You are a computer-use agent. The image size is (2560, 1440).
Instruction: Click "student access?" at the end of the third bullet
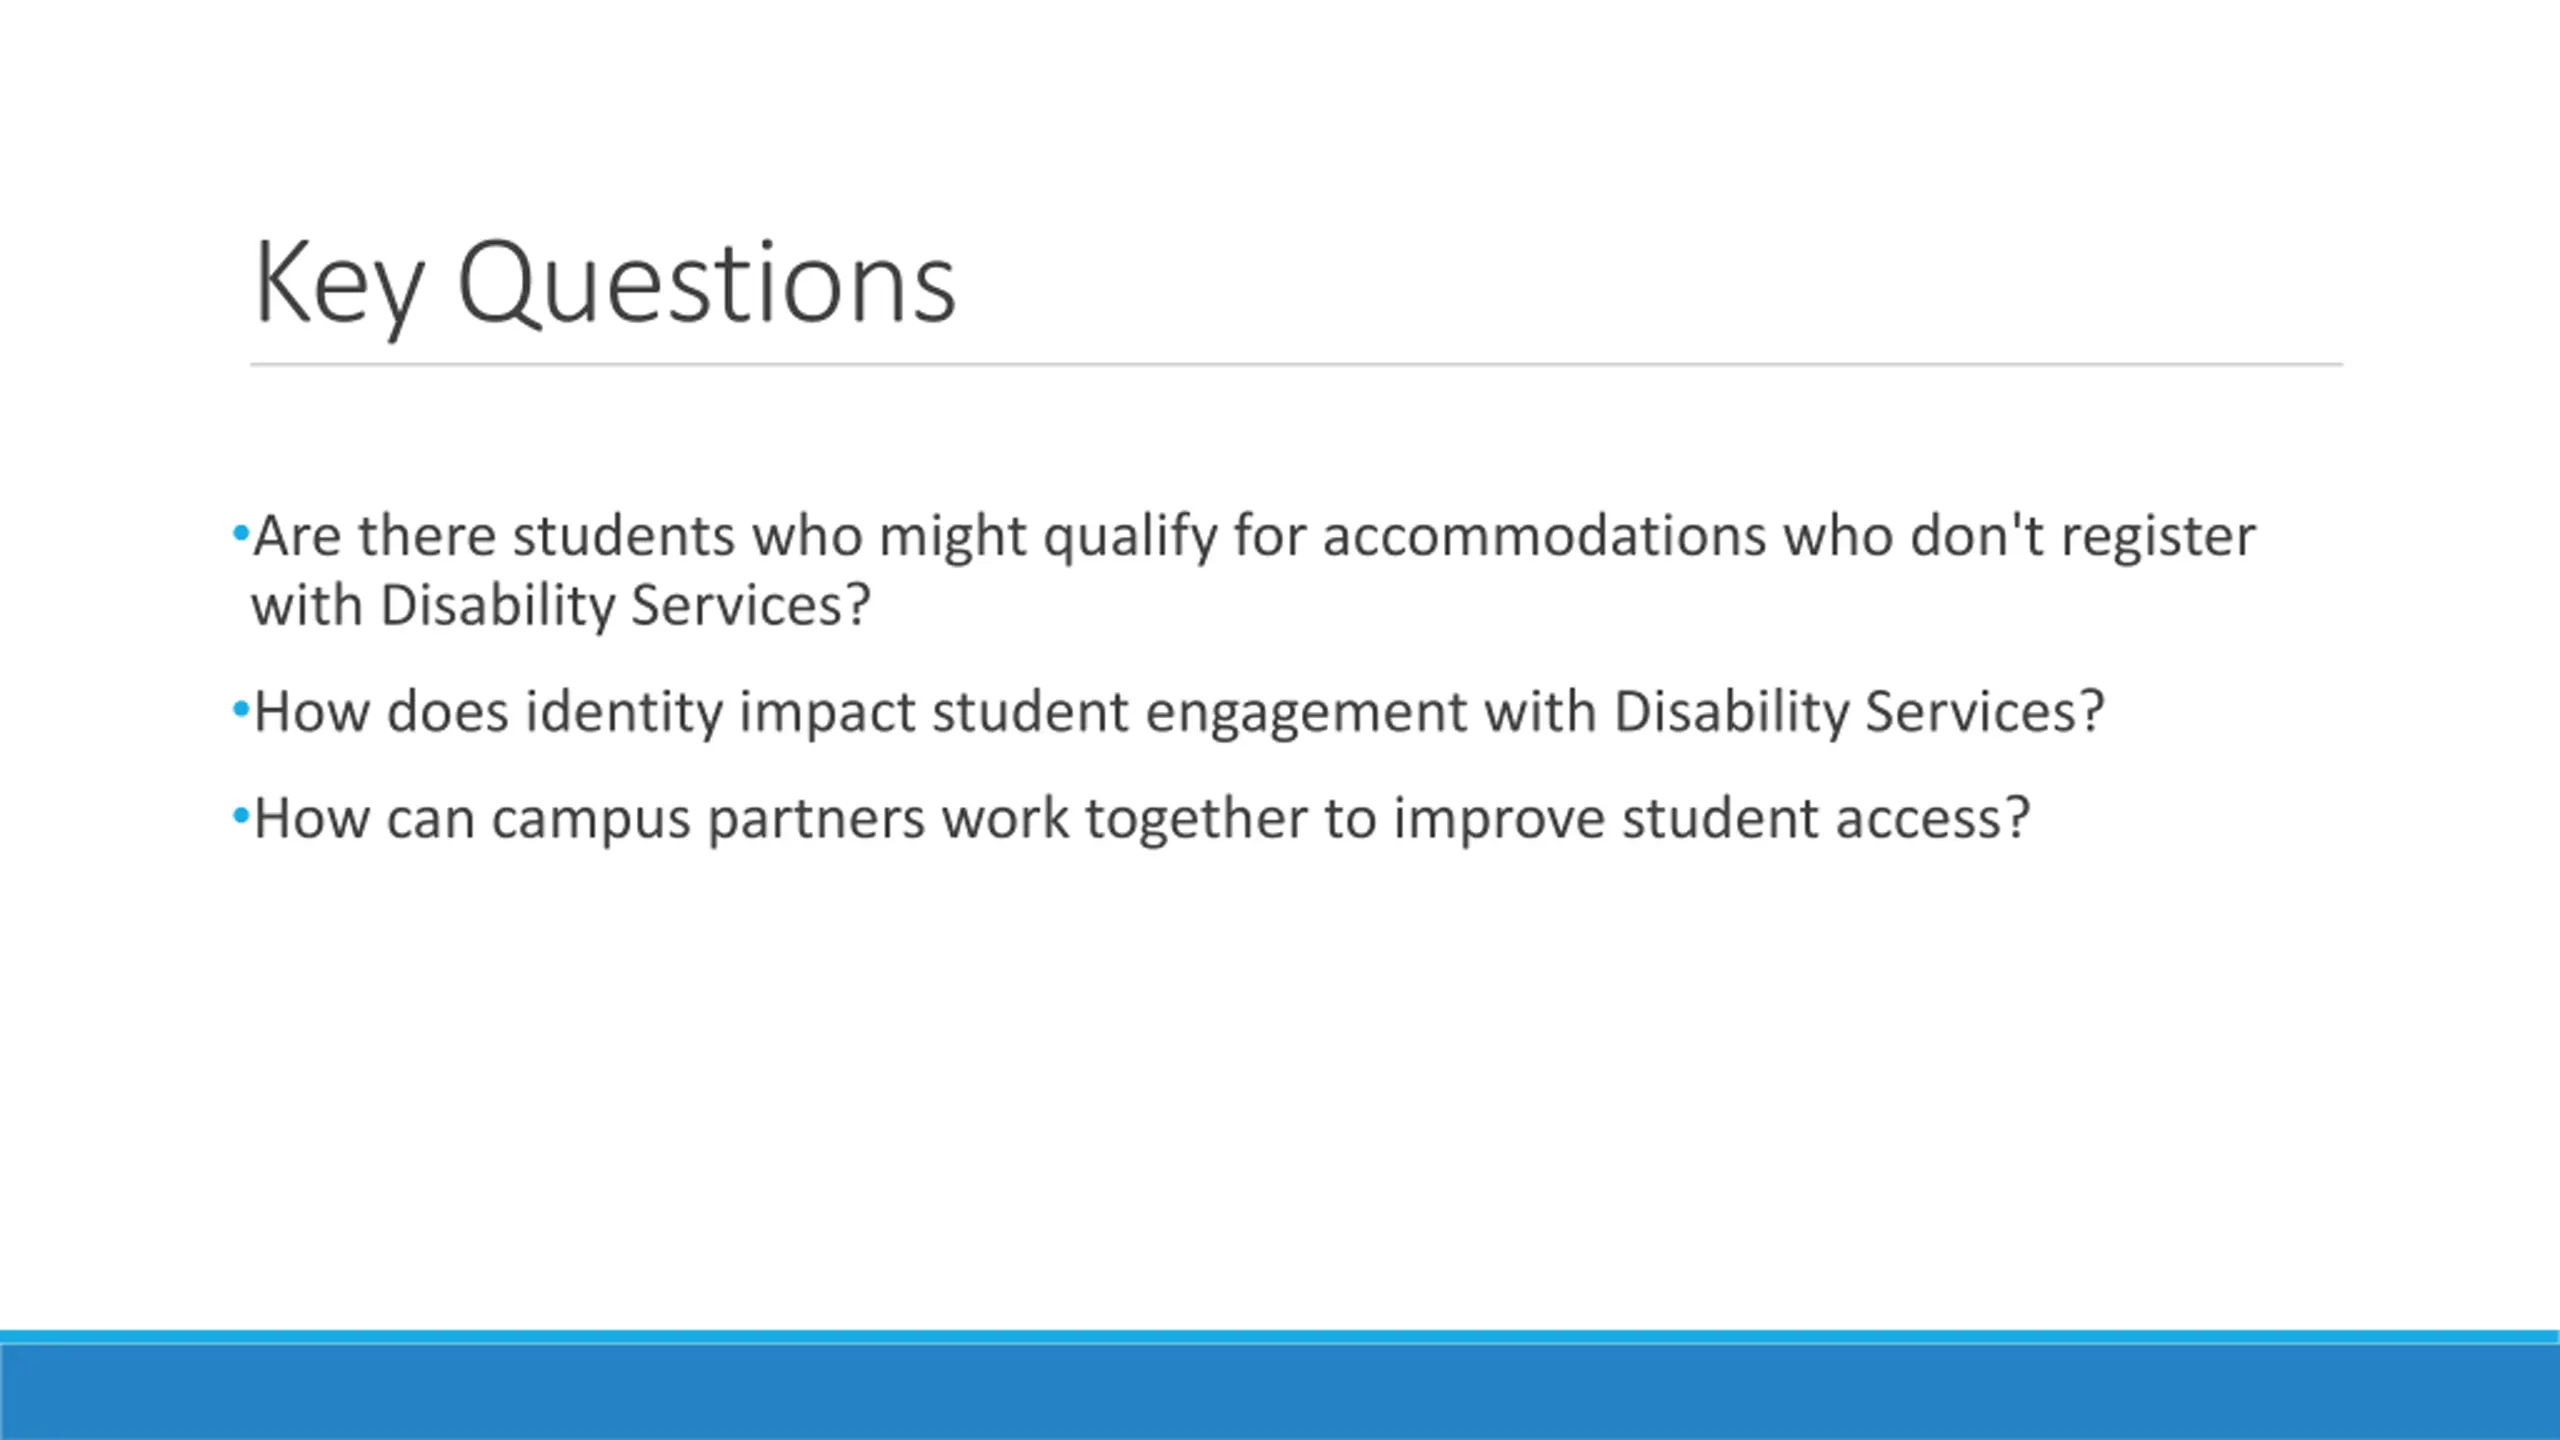(x=1826, y=818)
